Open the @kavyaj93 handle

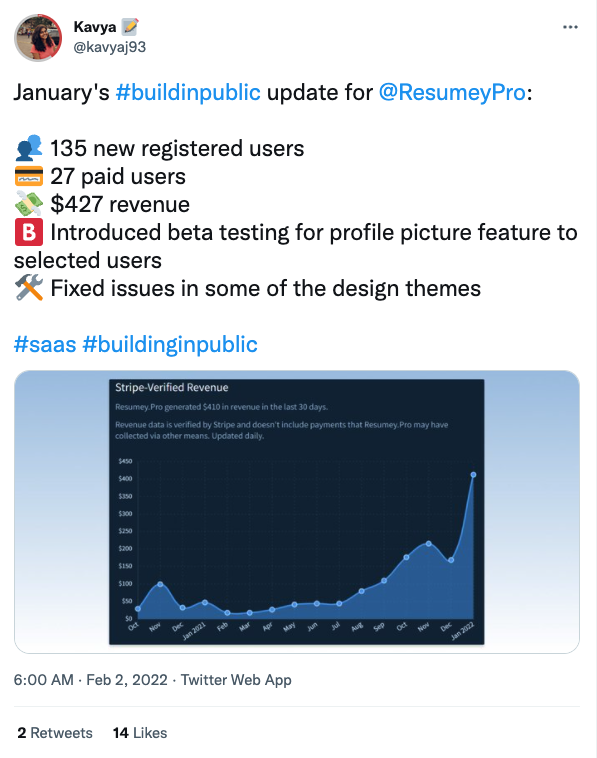pyautogui.click(x=110, y=47)
